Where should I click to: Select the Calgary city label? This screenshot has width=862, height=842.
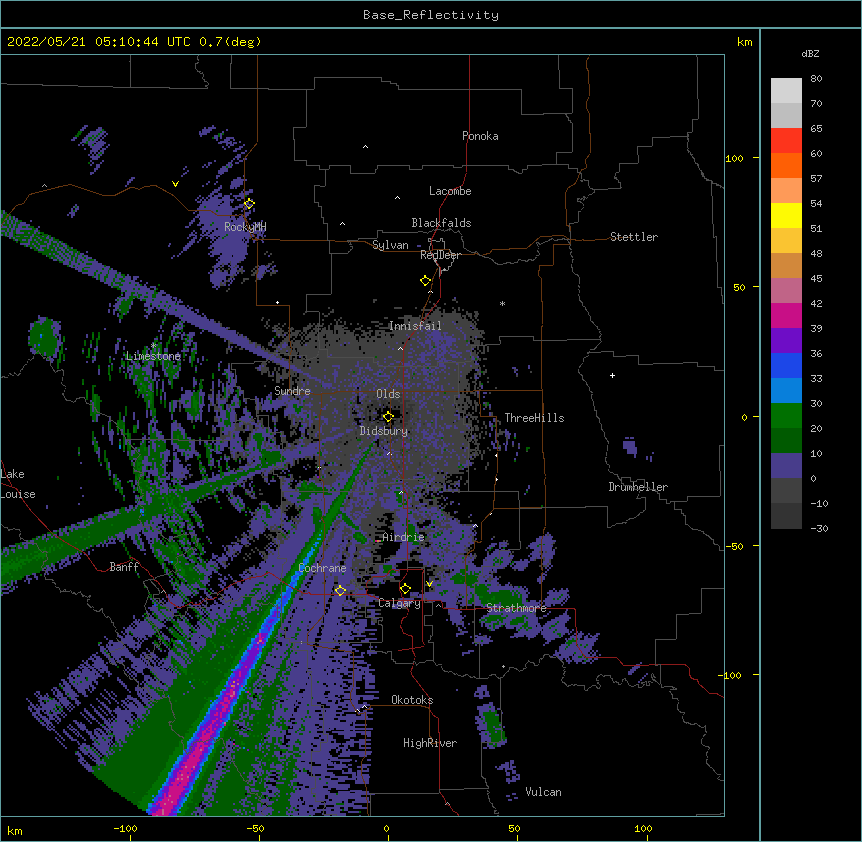click(400, 603)
